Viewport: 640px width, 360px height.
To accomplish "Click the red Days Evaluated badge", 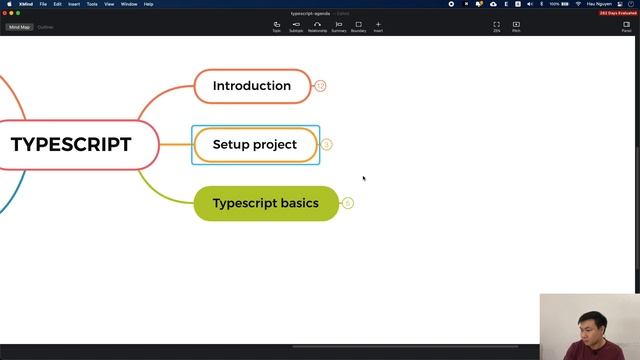I will [618, 13].
